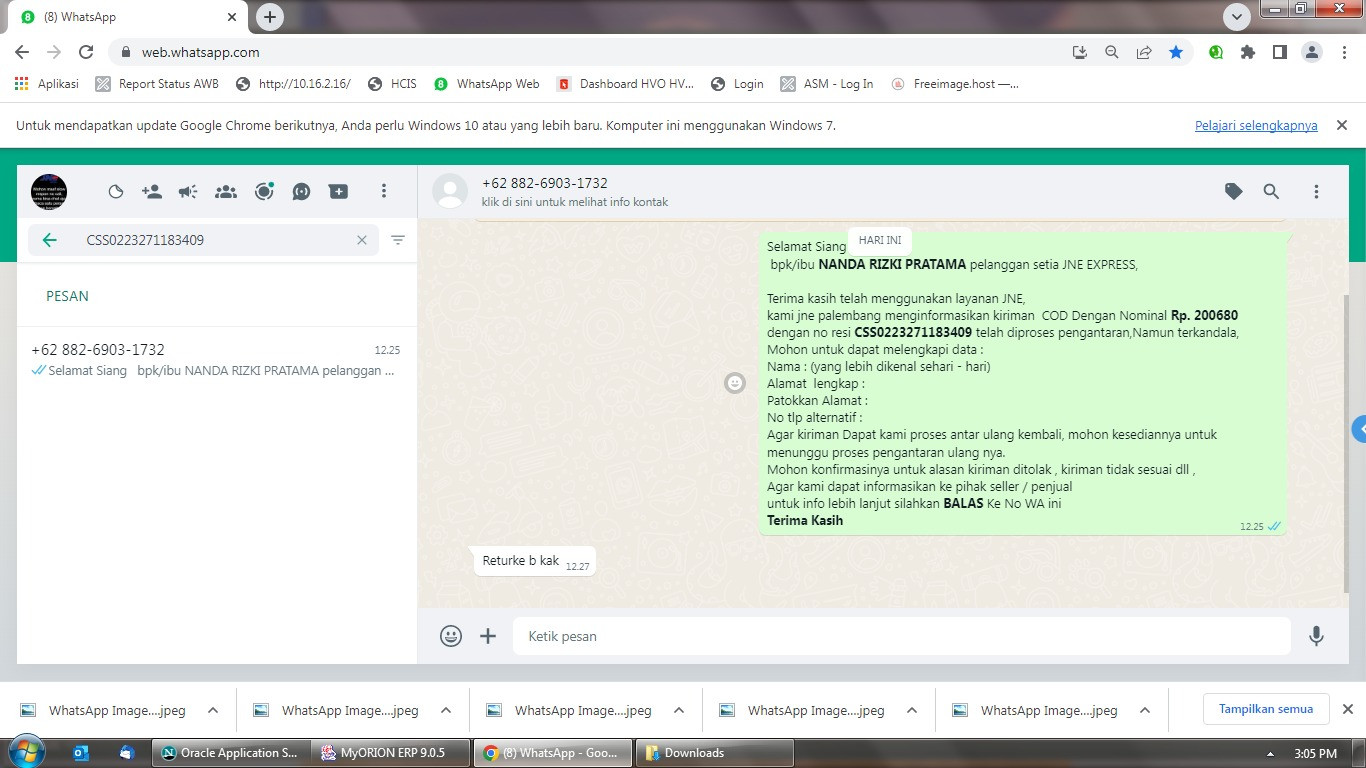1366x768 pixels.
Task: Open the chat header three-dot menu
Action: [x=1316, y=191]
